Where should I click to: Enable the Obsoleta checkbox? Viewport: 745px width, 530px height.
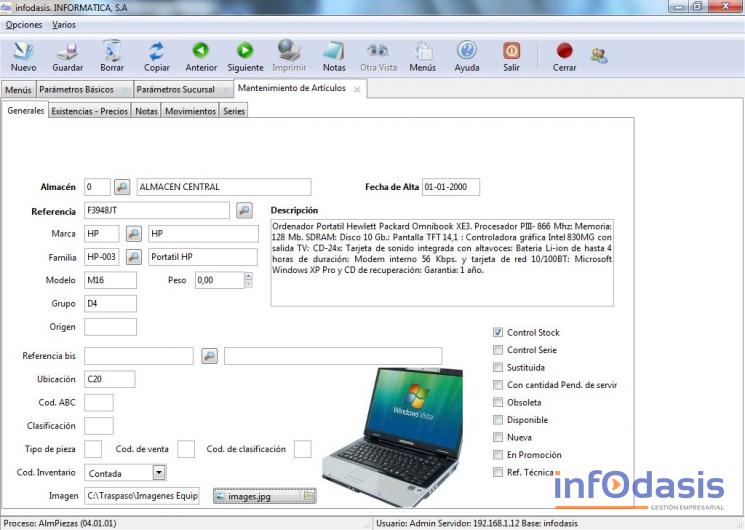tap(498, 402)
